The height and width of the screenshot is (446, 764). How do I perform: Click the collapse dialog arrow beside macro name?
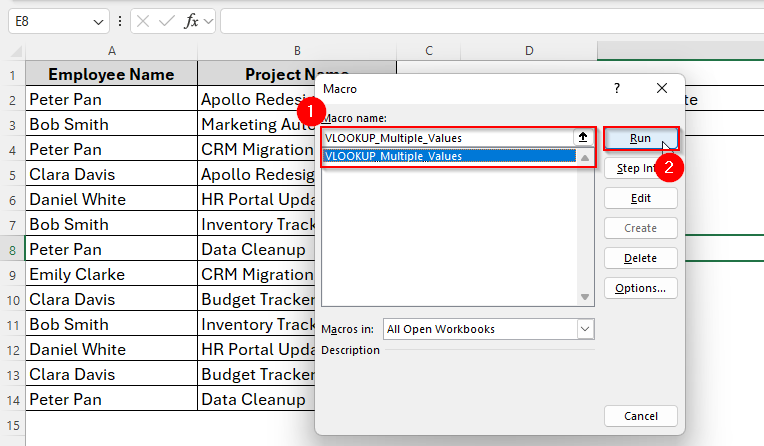coord(582,138)
